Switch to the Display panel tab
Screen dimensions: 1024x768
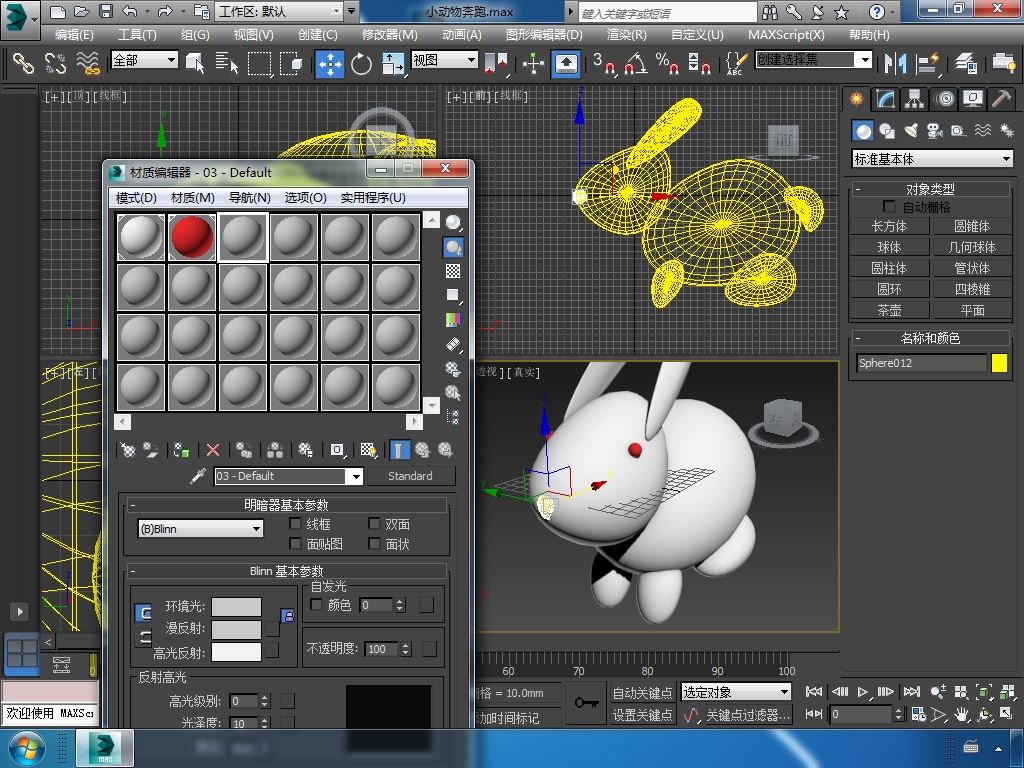(x=973, y=99)
